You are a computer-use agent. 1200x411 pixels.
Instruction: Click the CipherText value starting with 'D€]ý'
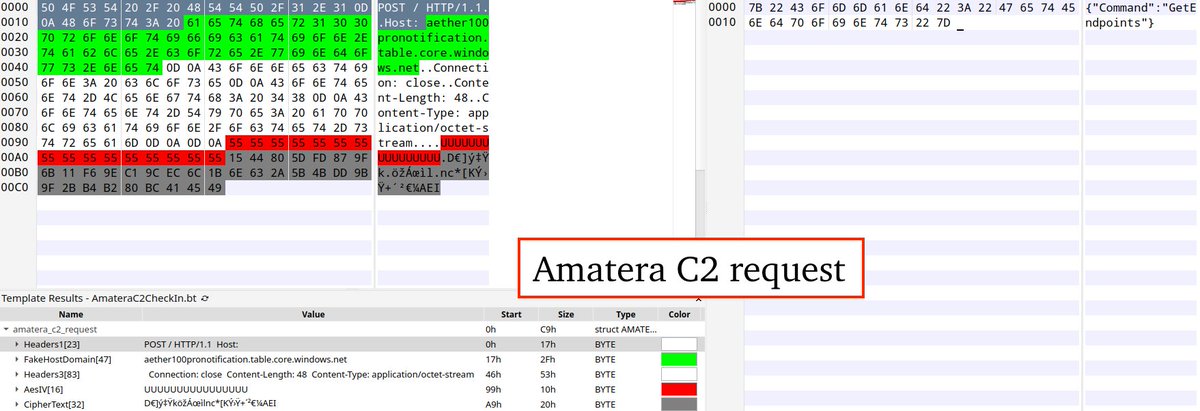[x=210, y=403]
